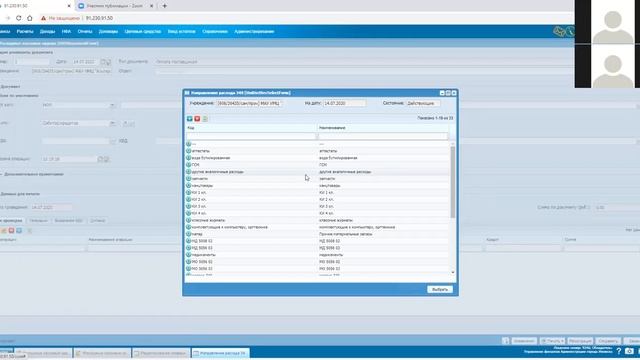Select 'КИ 2 кл.' in the Код column
The width and height of the screenshot is (640, 360).
point(199,199)
